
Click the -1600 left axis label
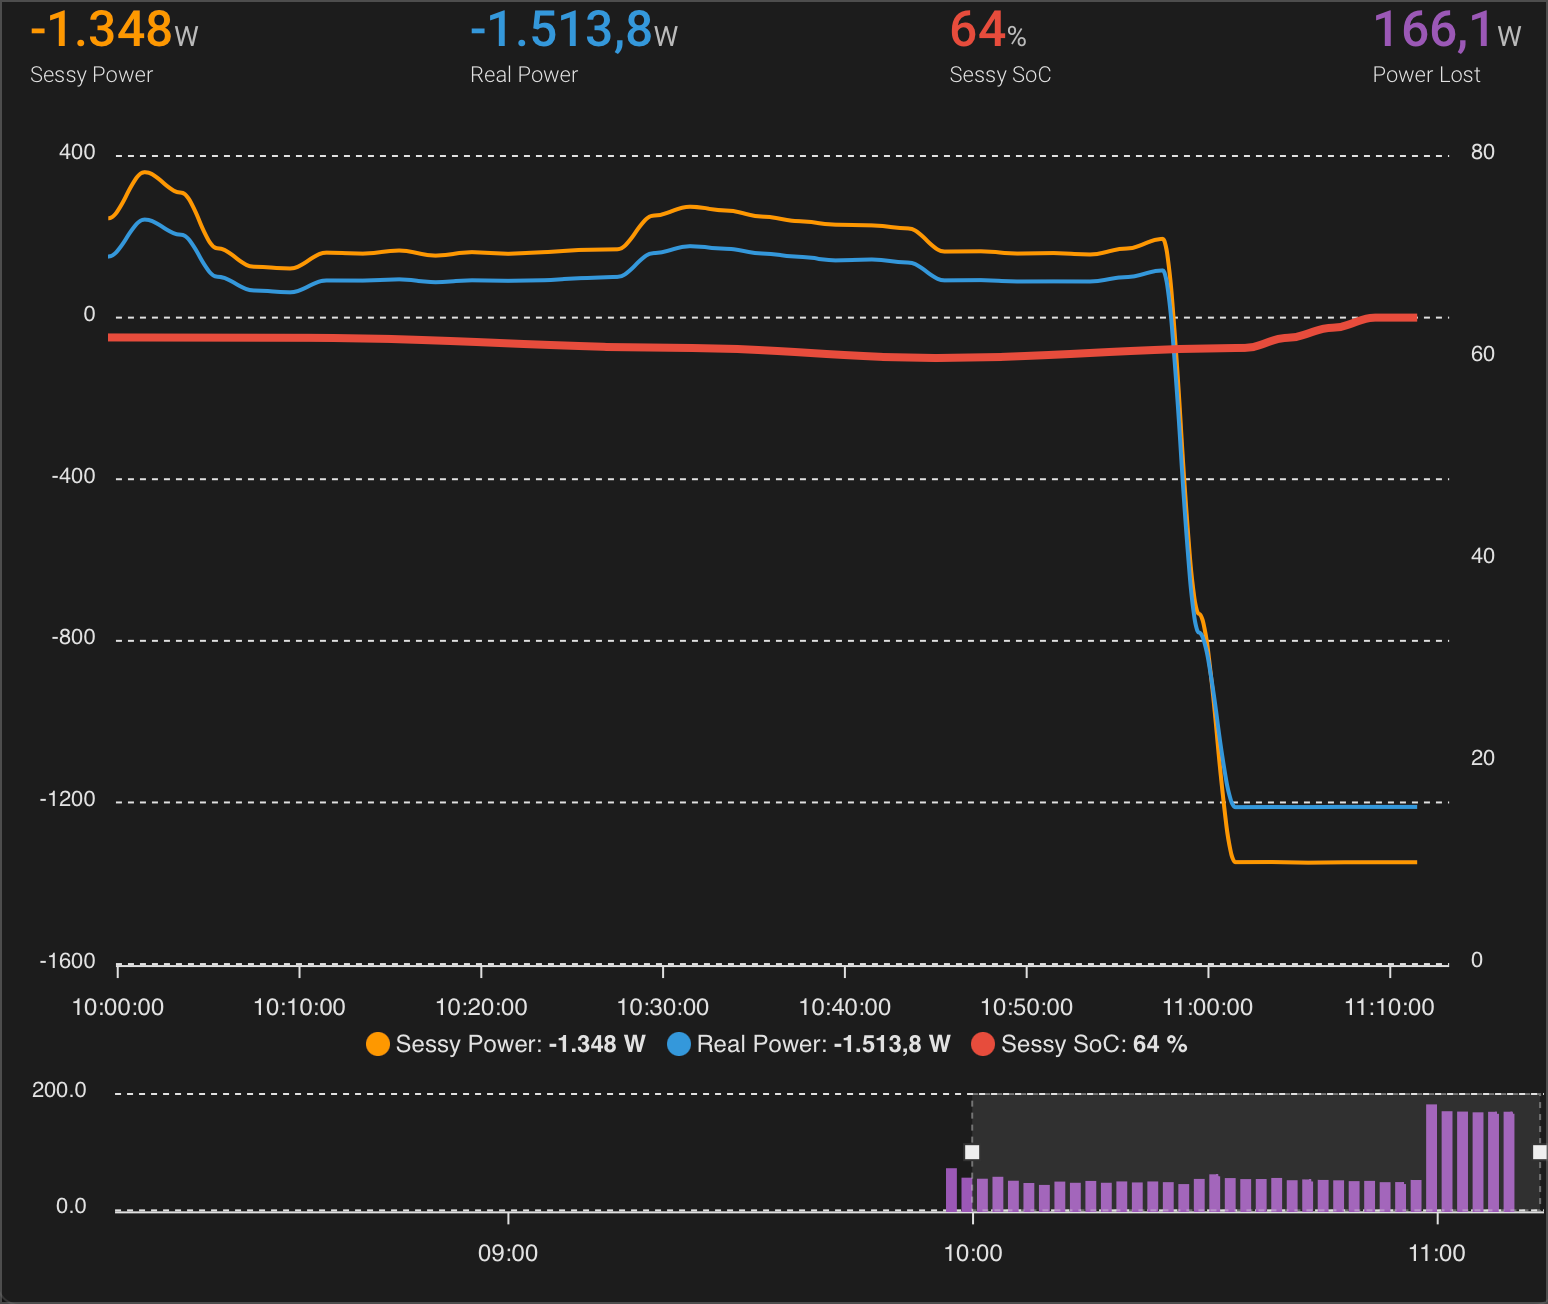pyautogui.click(x=68, y=961)
